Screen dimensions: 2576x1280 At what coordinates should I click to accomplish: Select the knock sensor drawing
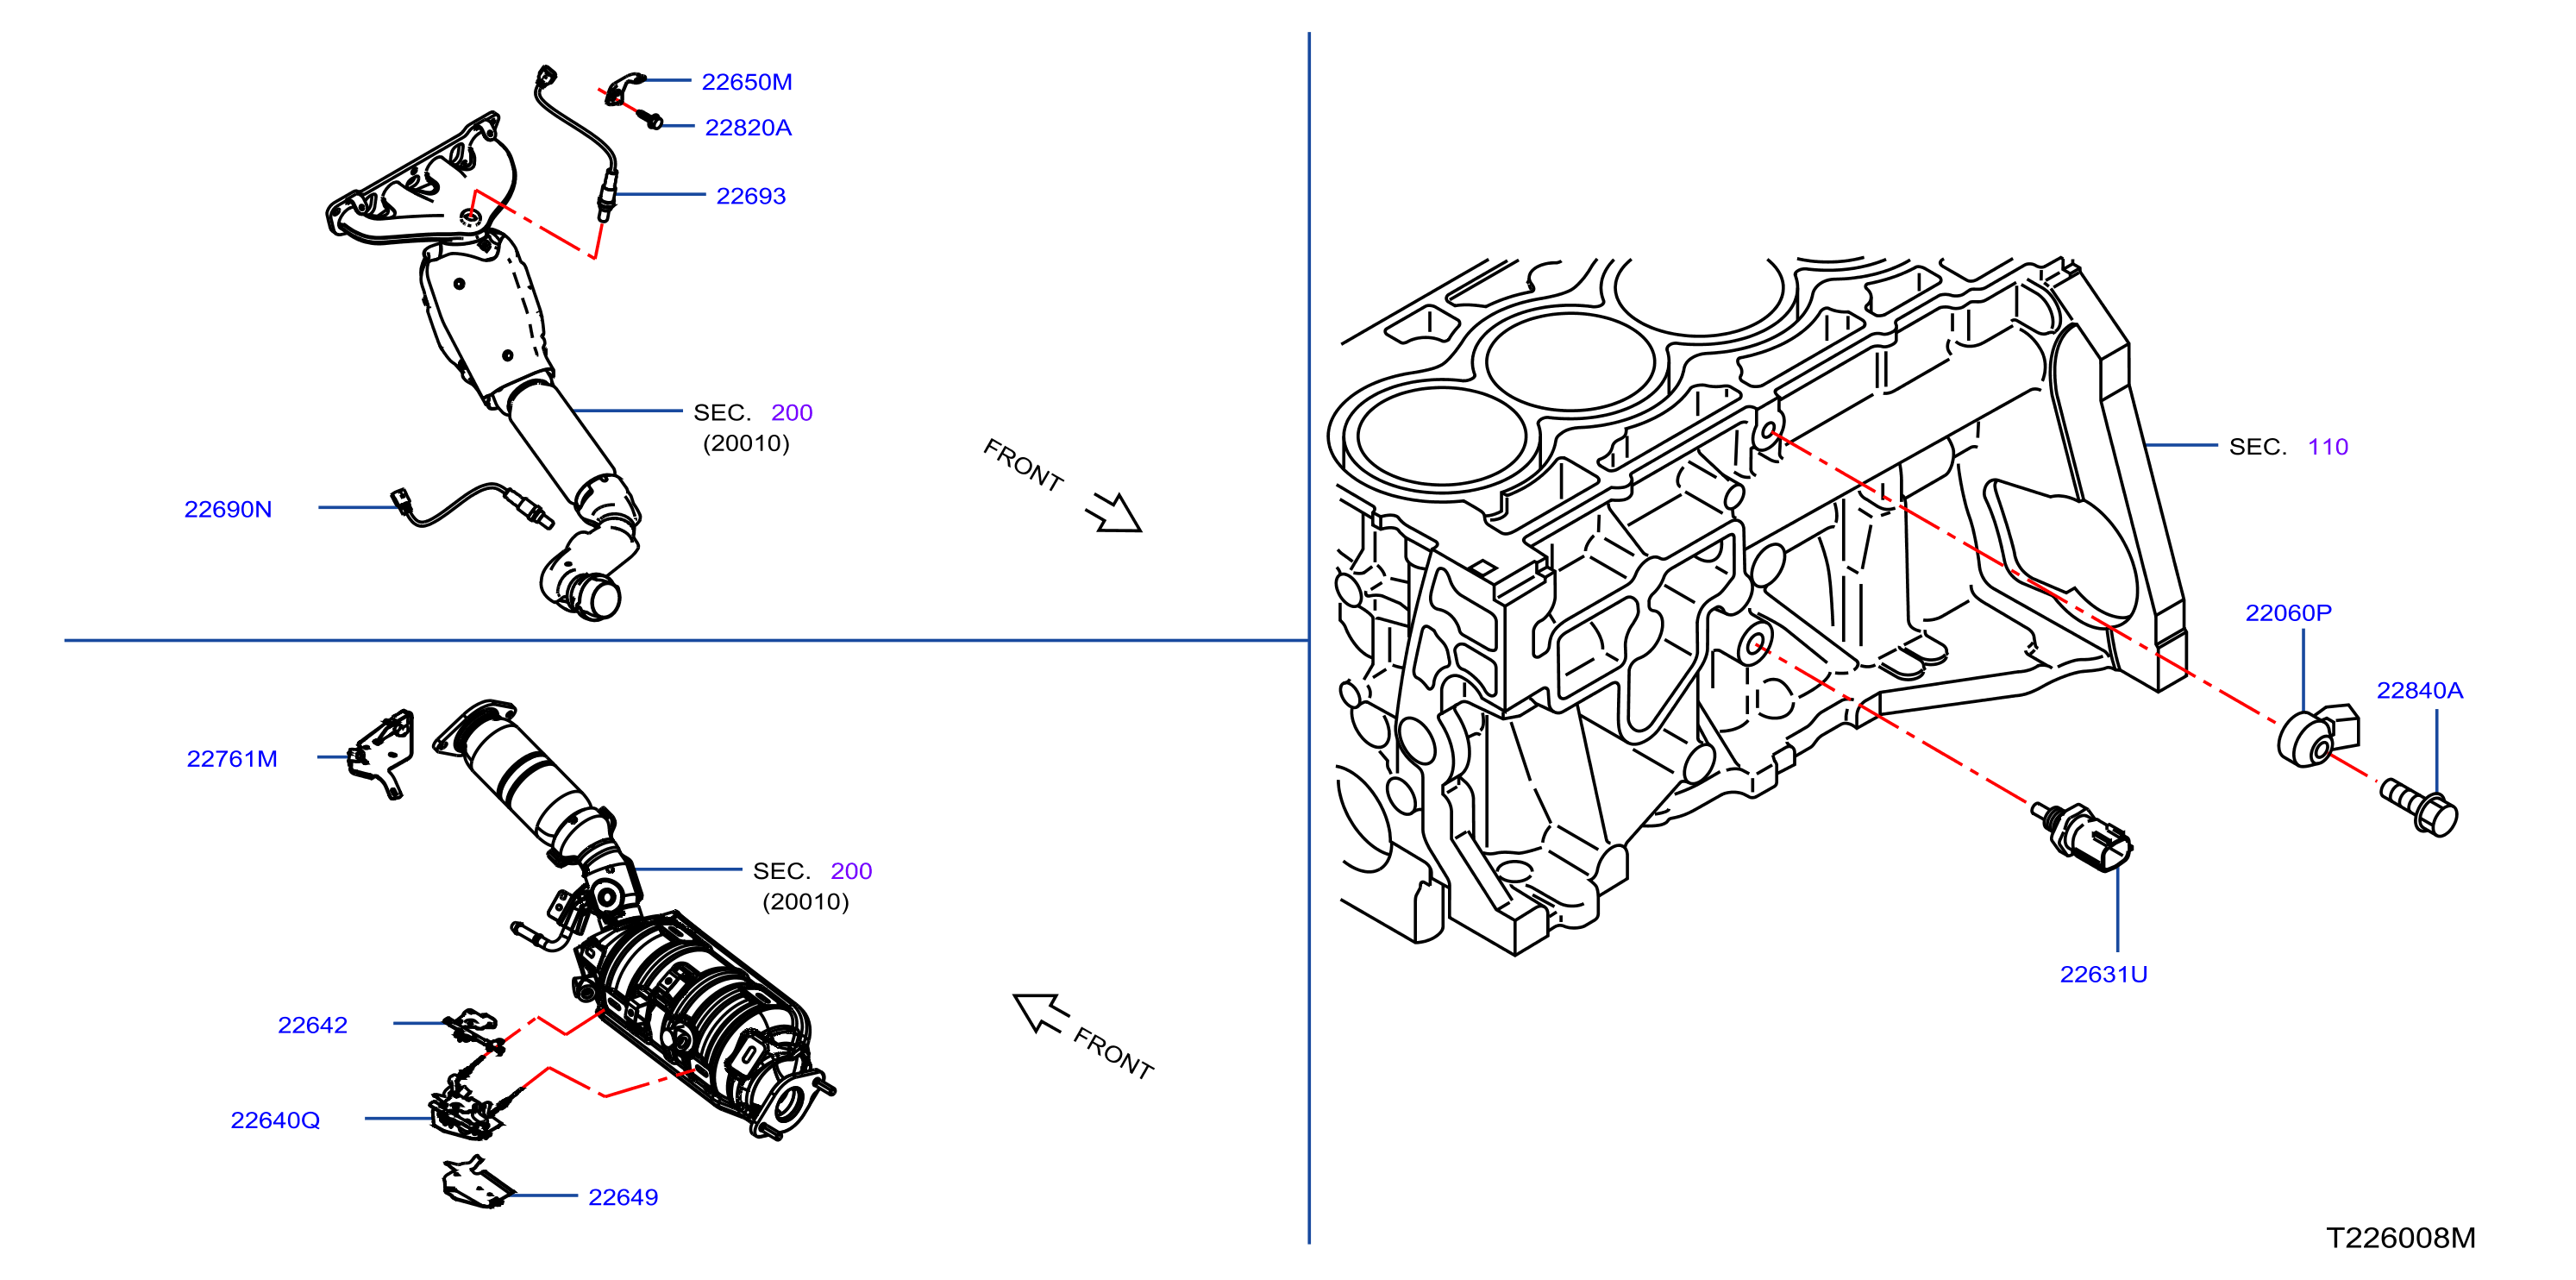(2318, 736)
